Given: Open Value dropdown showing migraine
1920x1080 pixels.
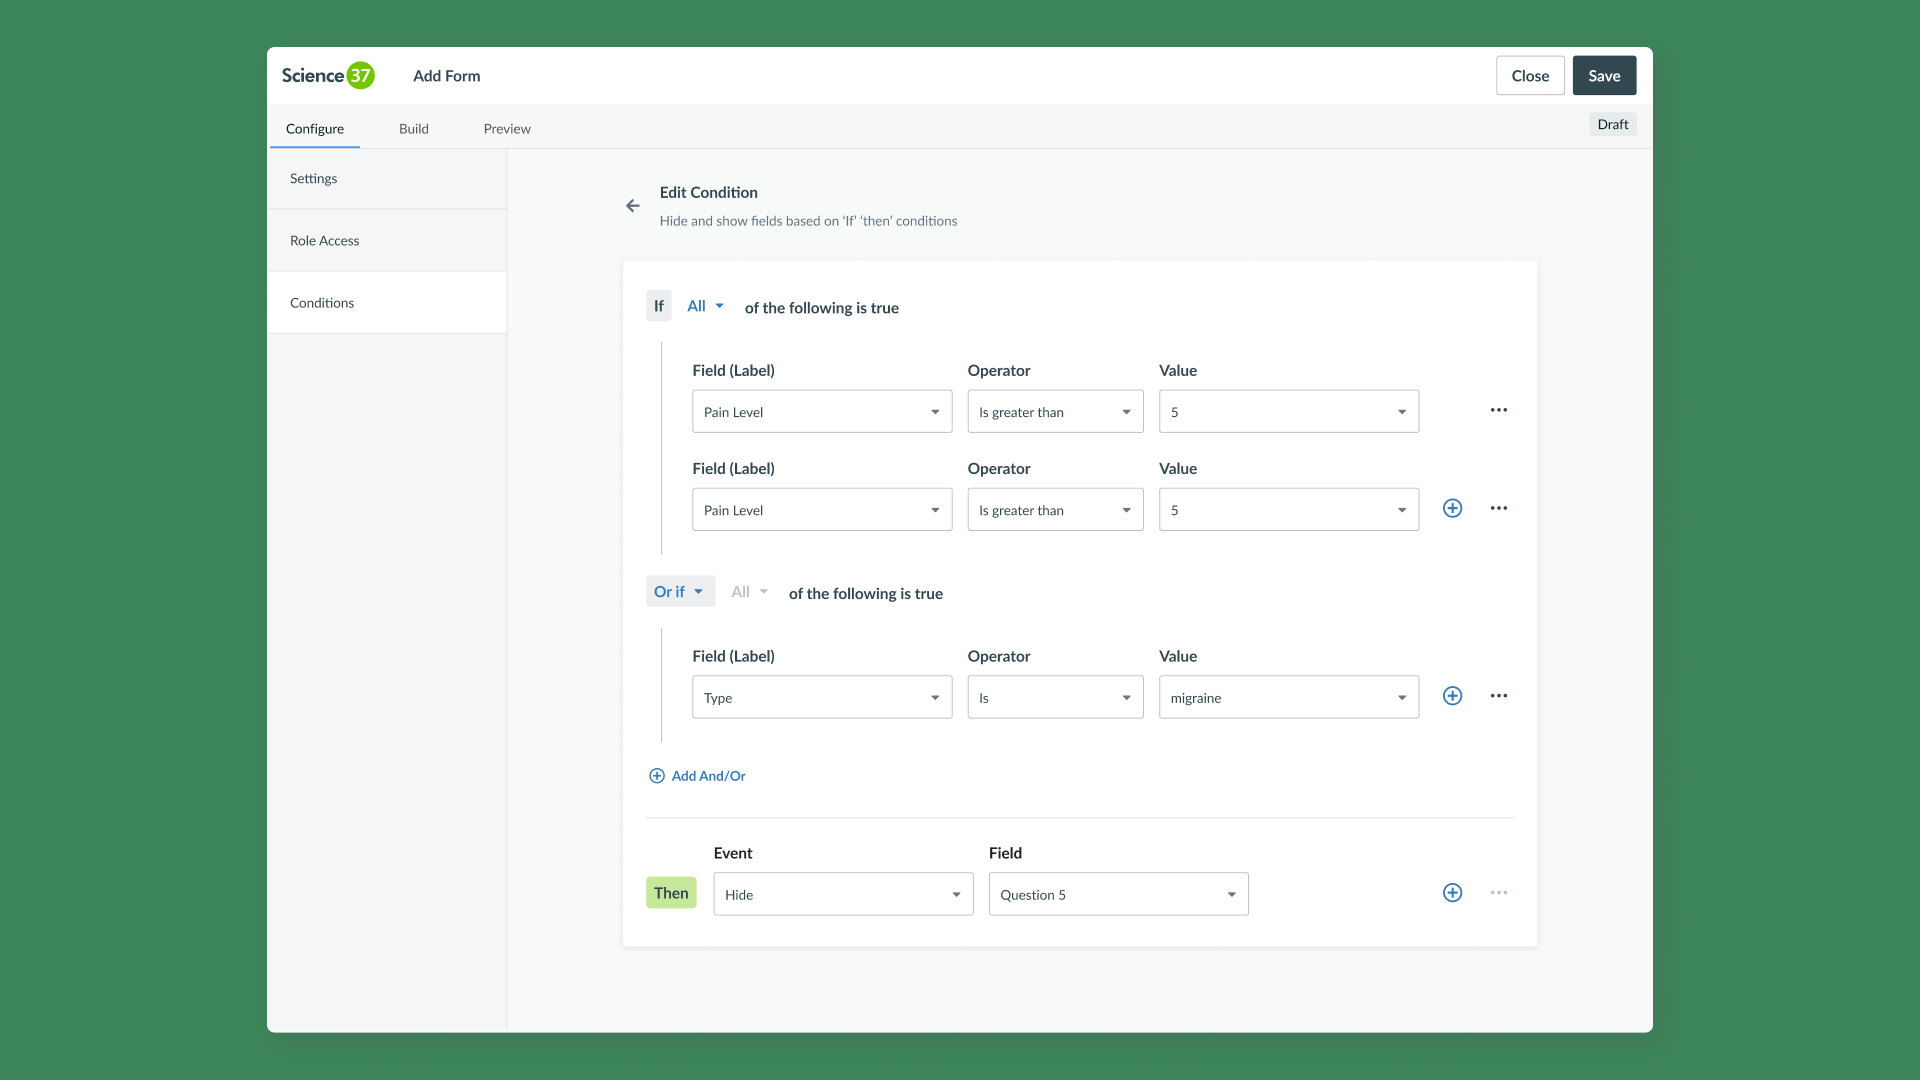Looking at the screenshot, I should click(x=1288, y=698).
